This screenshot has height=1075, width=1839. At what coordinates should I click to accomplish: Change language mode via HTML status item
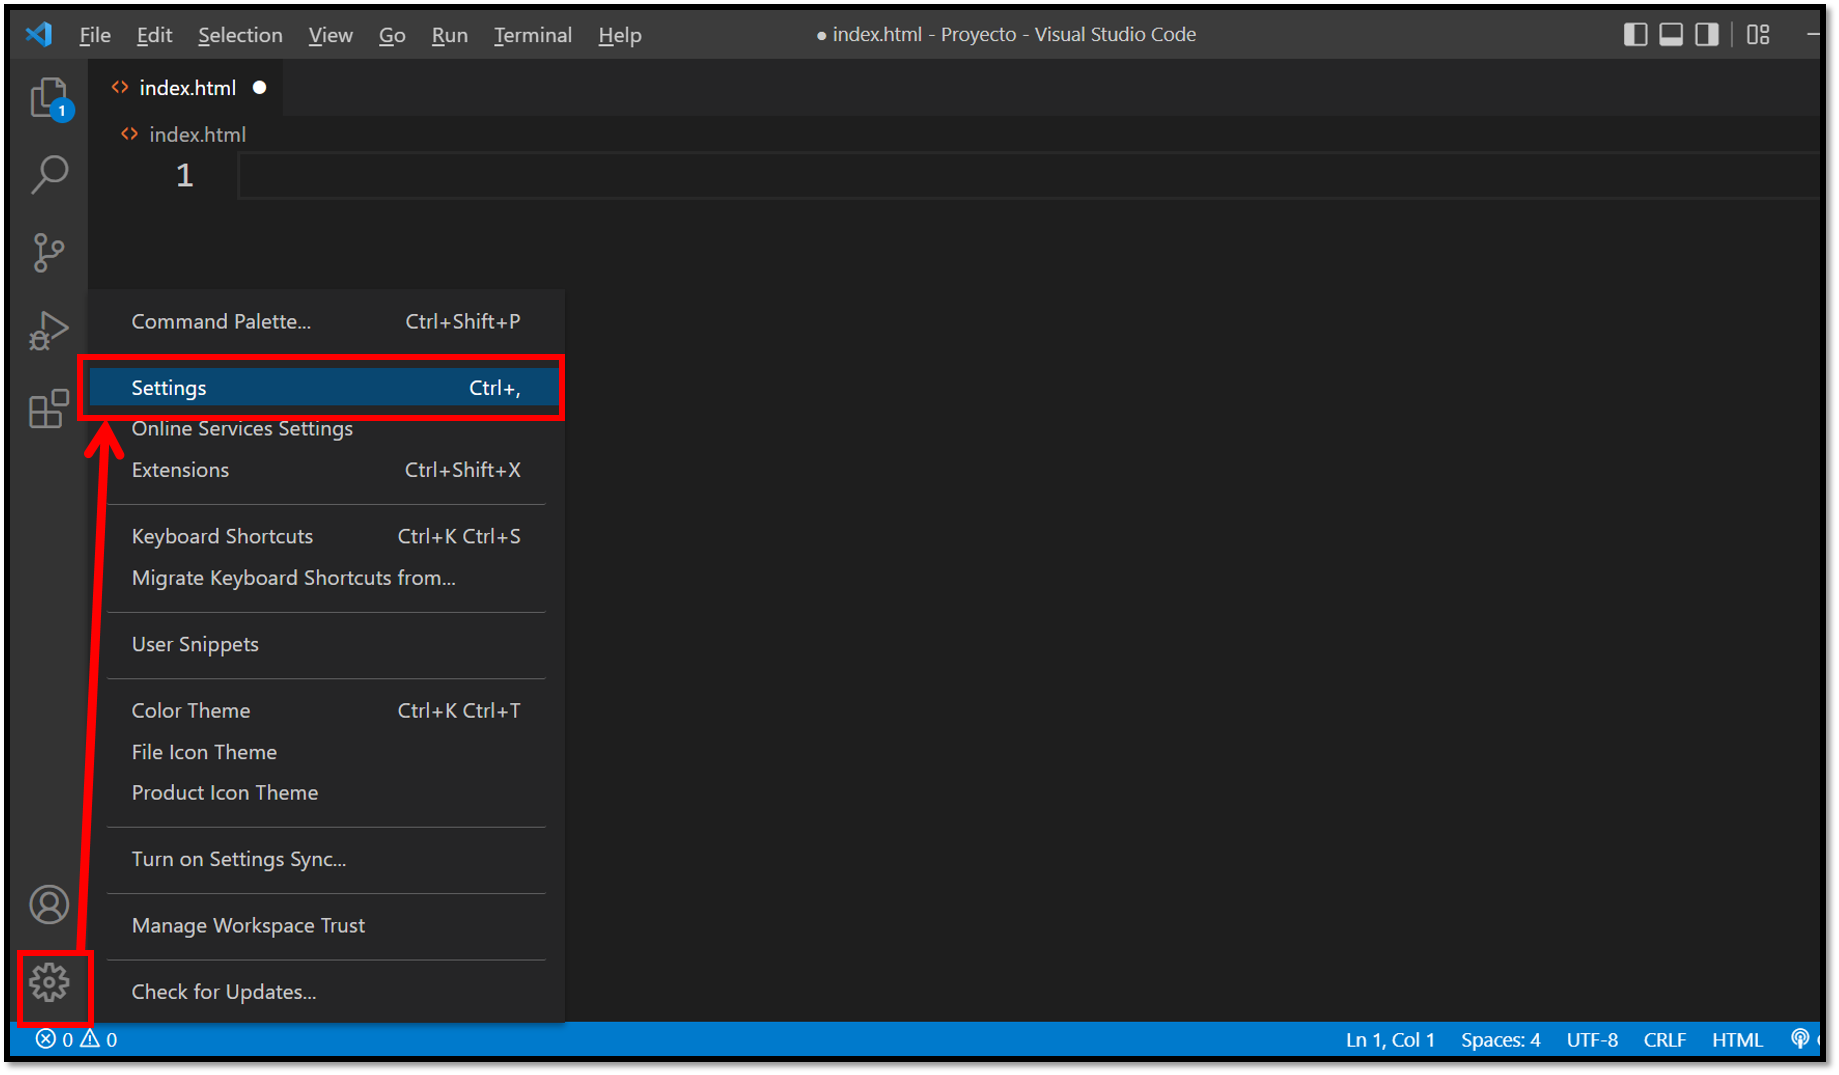click(1737, 1040)
